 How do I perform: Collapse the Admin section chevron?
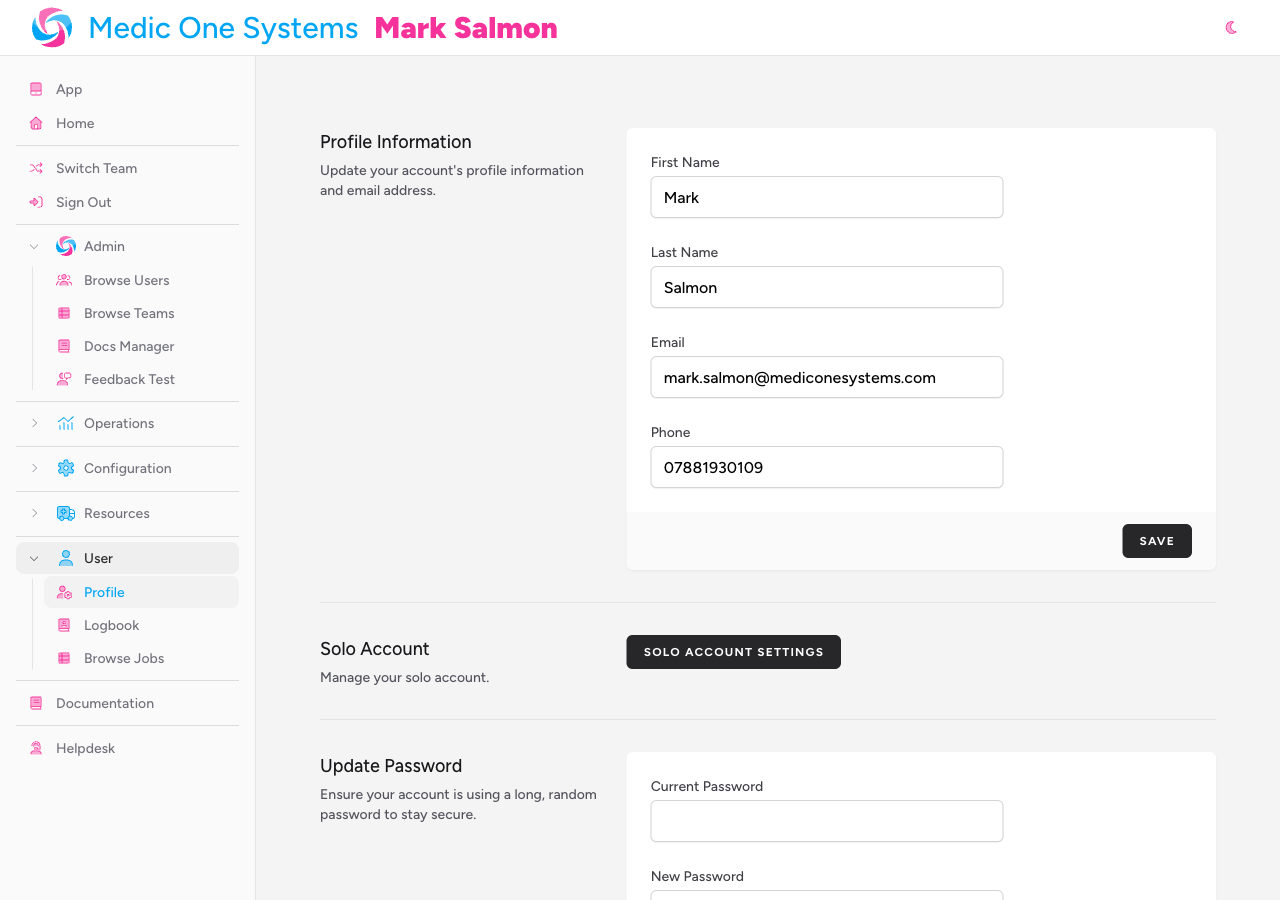[x=33, y=246]
